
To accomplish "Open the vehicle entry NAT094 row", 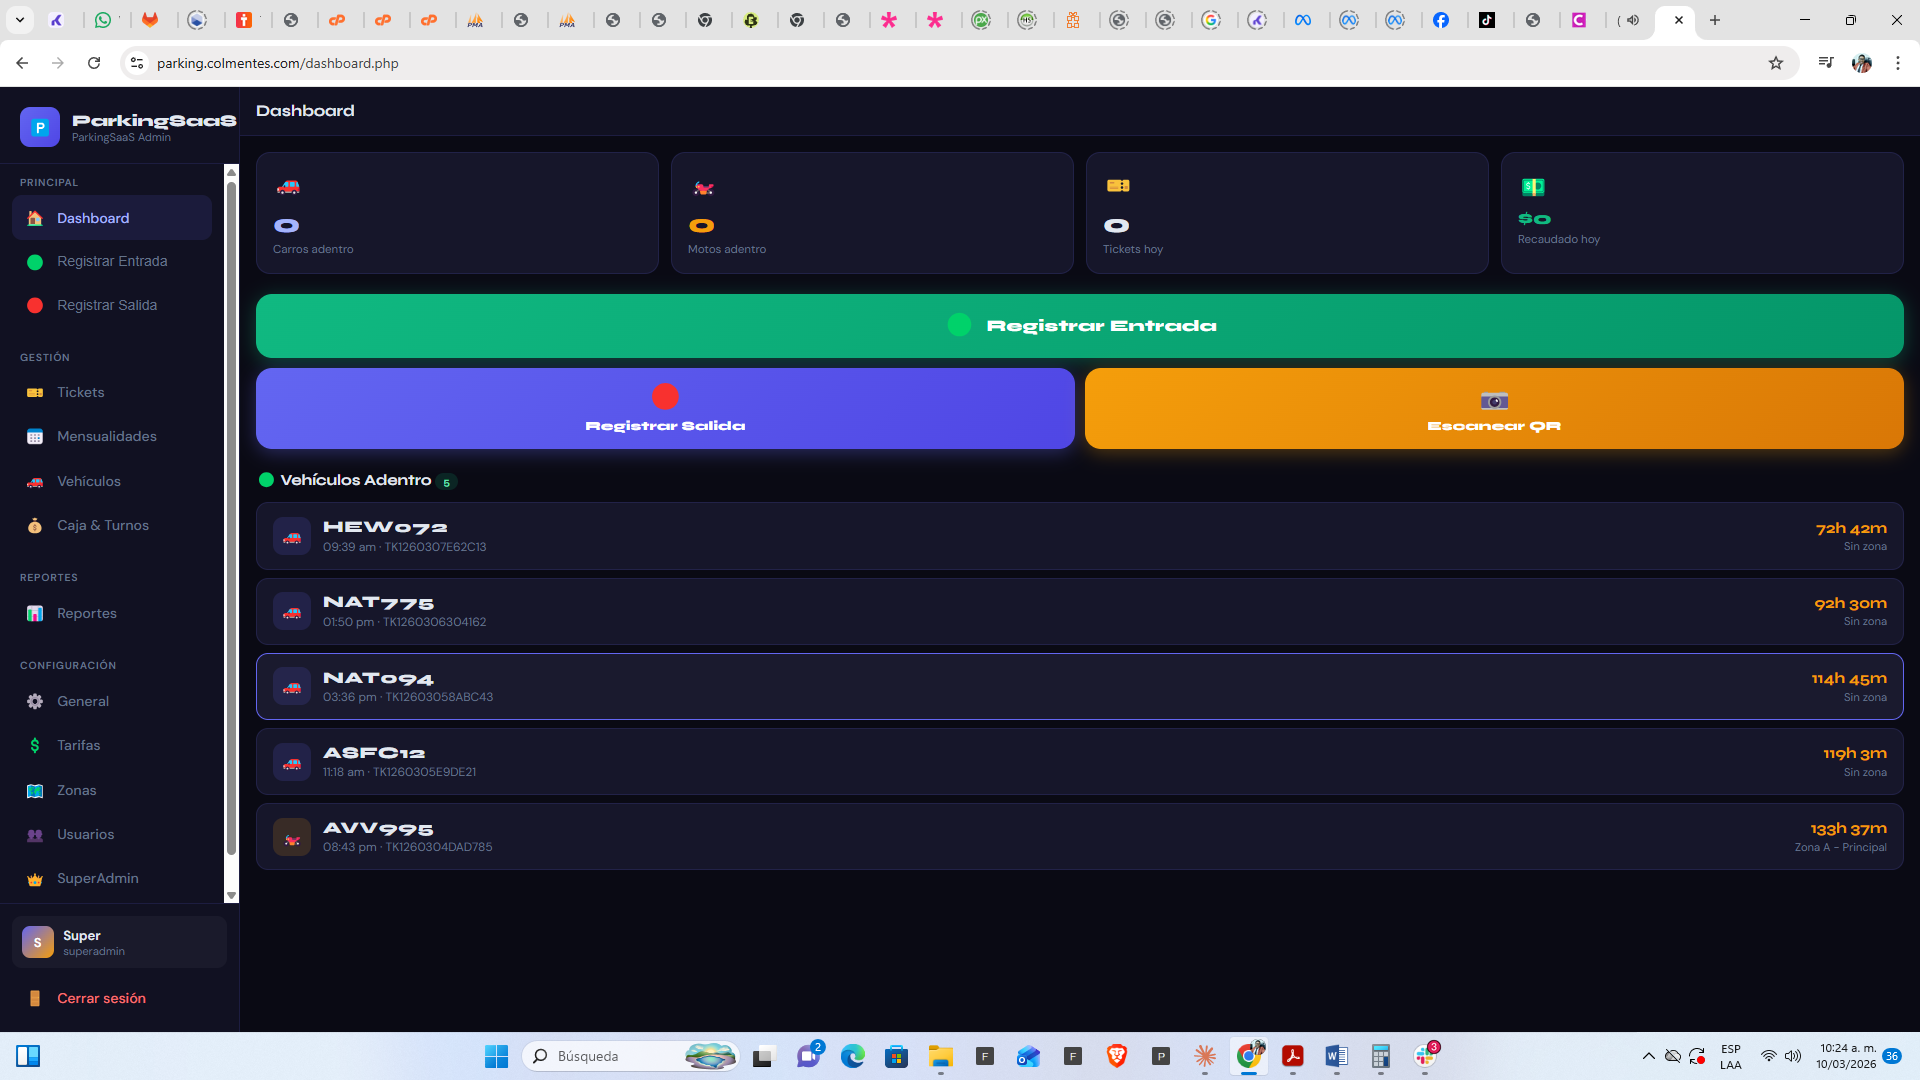I will 1079,687.
